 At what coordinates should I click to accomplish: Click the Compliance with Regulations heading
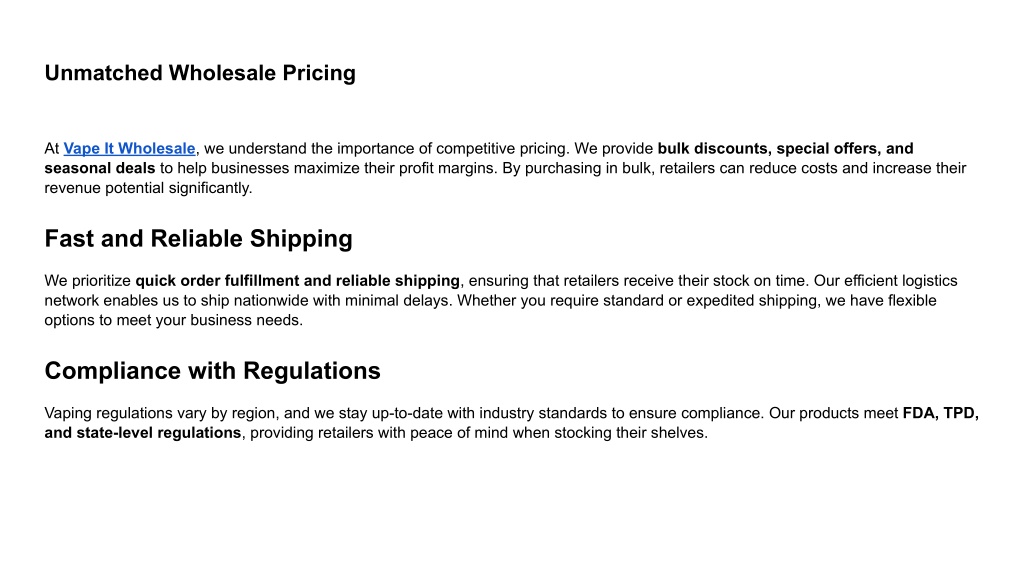coord(212,371)
